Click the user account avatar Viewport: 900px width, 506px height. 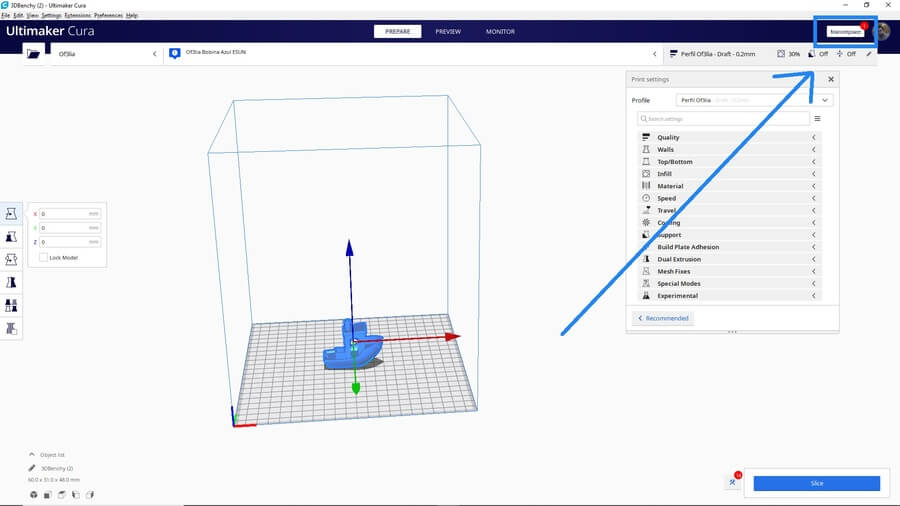(883, 32)
